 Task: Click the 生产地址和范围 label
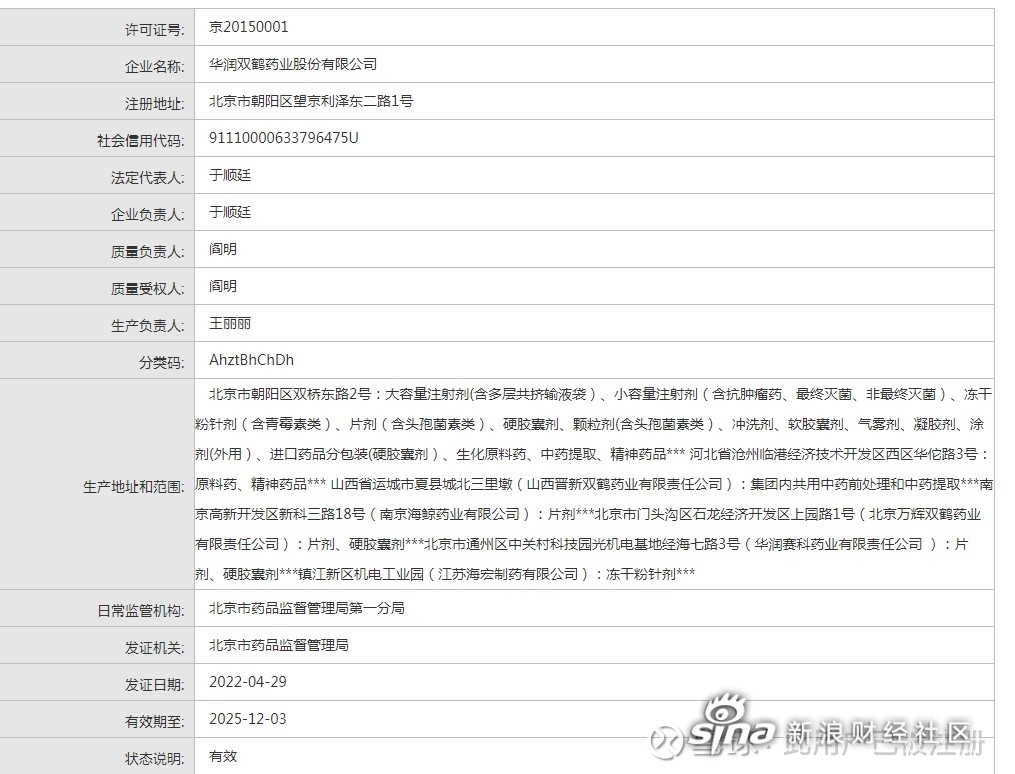pos(133,487)
